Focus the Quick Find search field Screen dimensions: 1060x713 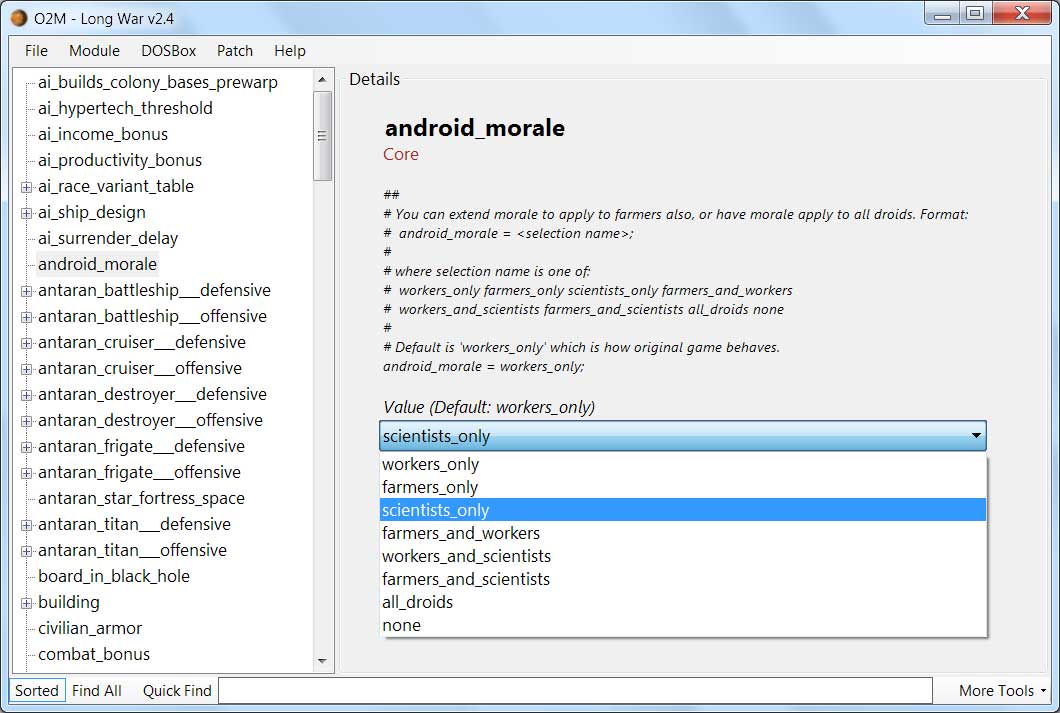click(575, 691)
